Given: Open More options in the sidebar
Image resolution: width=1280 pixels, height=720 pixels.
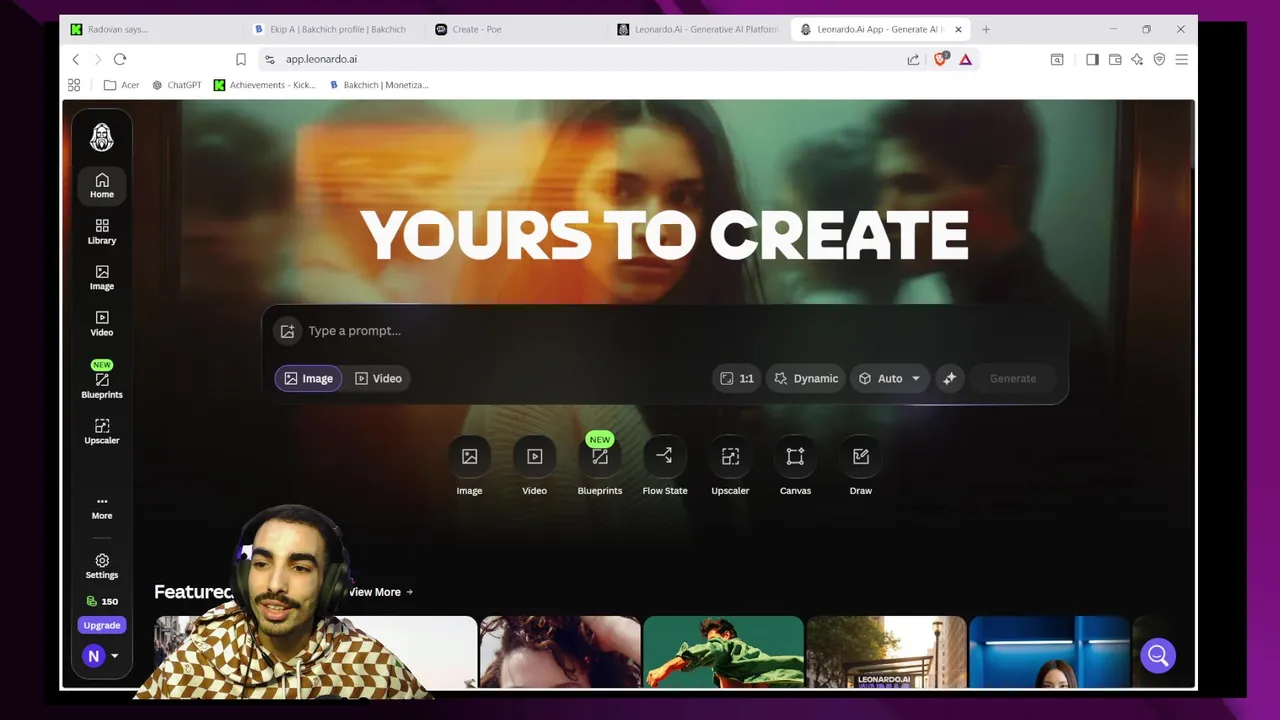Looking at the screenshot, I should point(101,507).
